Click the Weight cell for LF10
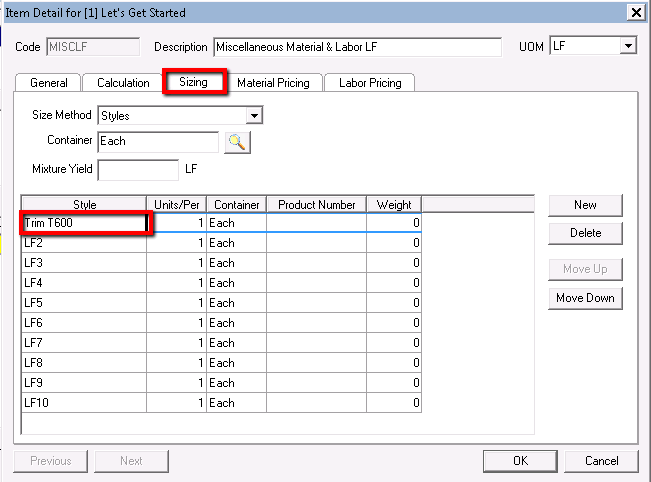 click(x=394, y=402)
